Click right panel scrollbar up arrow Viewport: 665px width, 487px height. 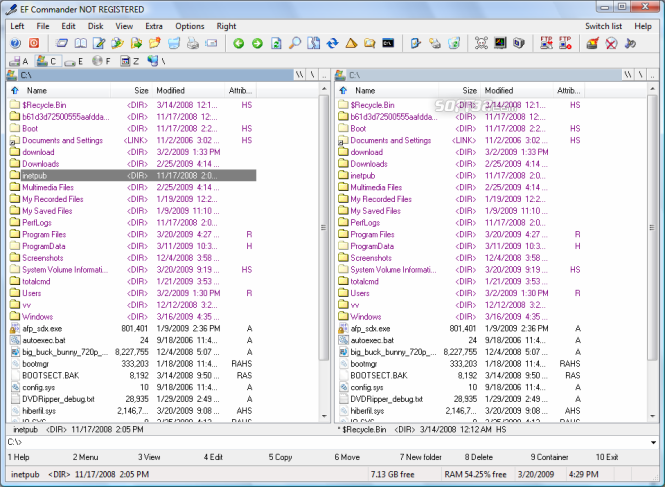[x=652, y=89]
